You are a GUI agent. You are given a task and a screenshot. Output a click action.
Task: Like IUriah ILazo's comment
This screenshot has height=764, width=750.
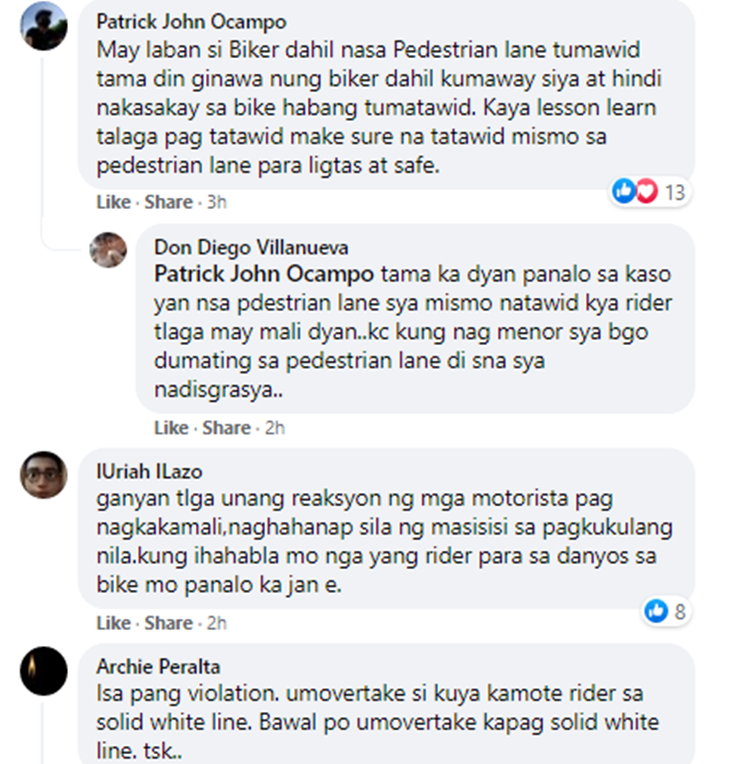[114, 623]
